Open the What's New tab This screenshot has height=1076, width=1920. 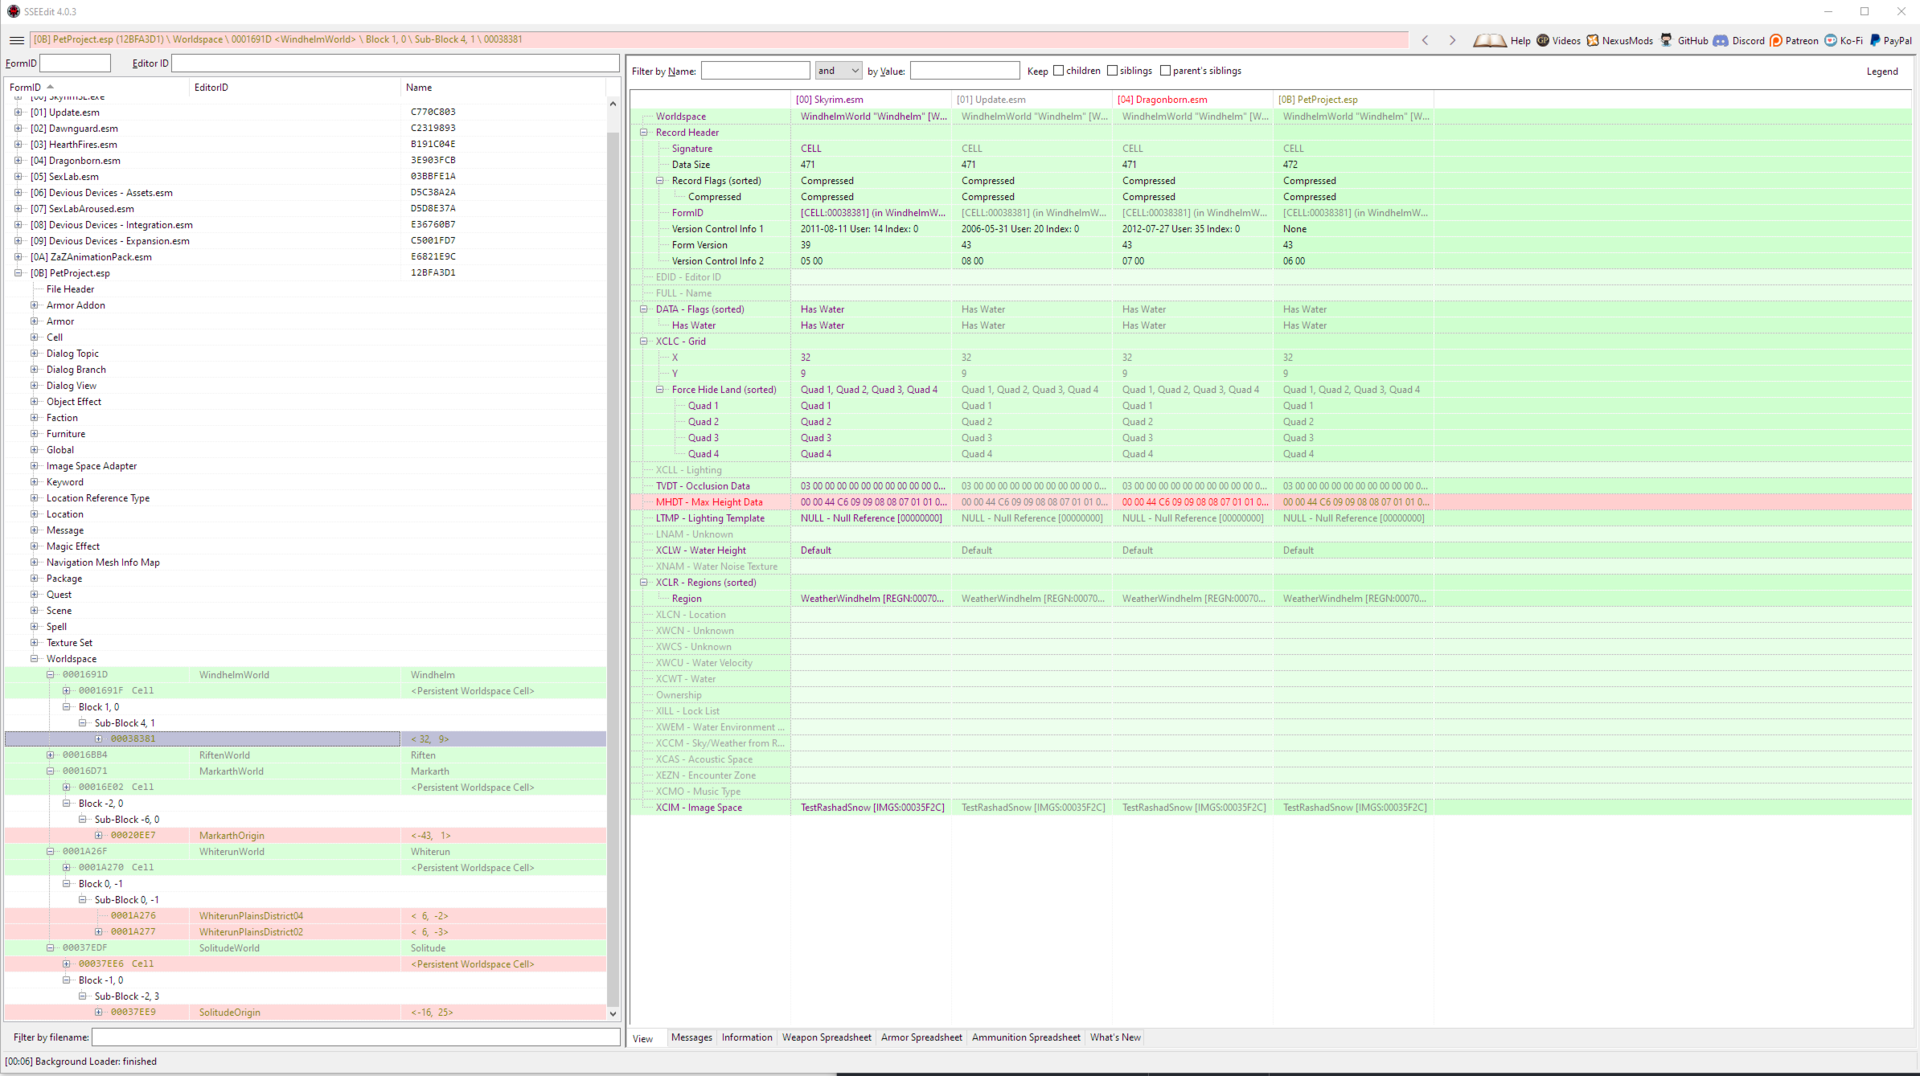pyautogui.click(x=1115, y=1038)
